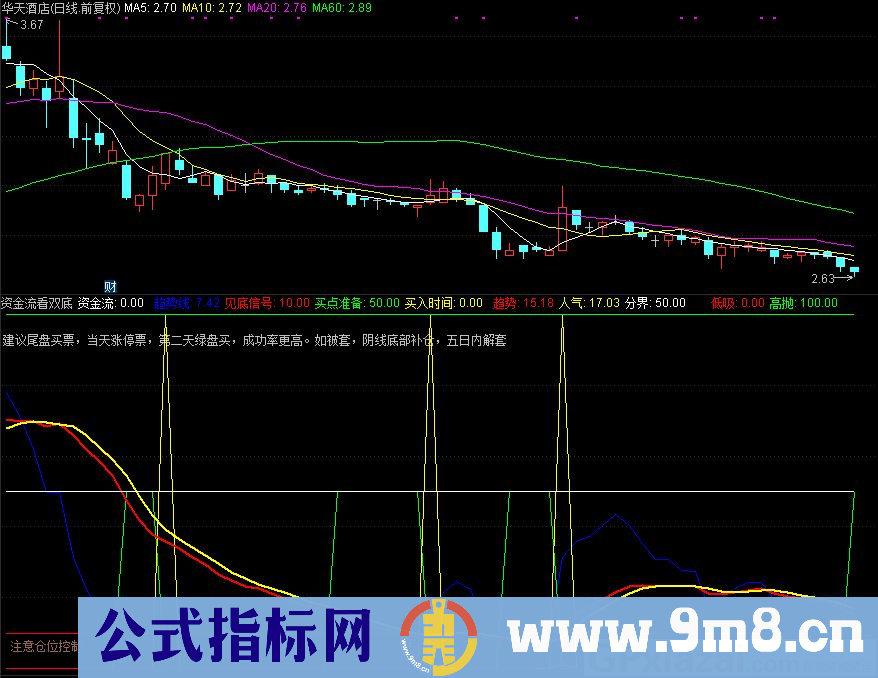Click the 注意仓位控制 warning text

[44, 647]
